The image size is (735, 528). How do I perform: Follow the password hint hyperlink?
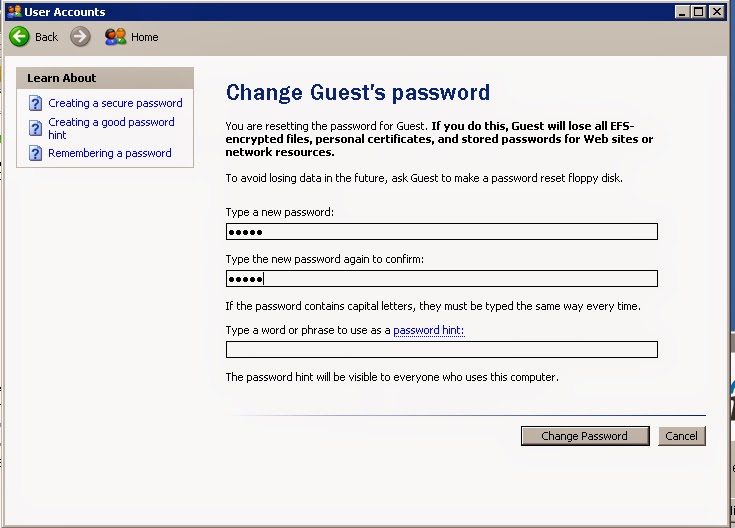coord(429,330)
